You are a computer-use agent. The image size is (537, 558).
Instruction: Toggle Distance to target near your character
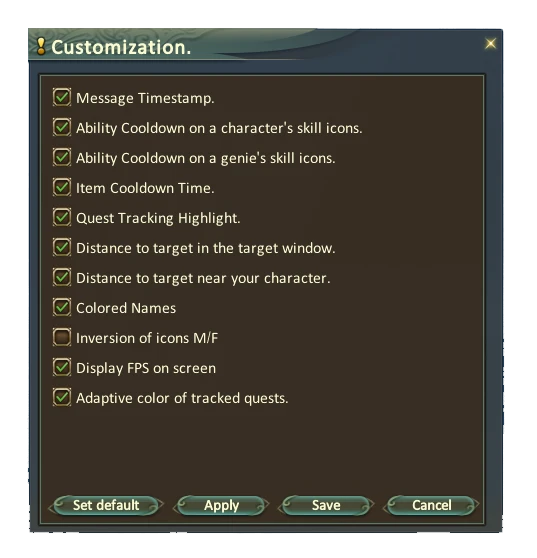(x=62, y=277)
